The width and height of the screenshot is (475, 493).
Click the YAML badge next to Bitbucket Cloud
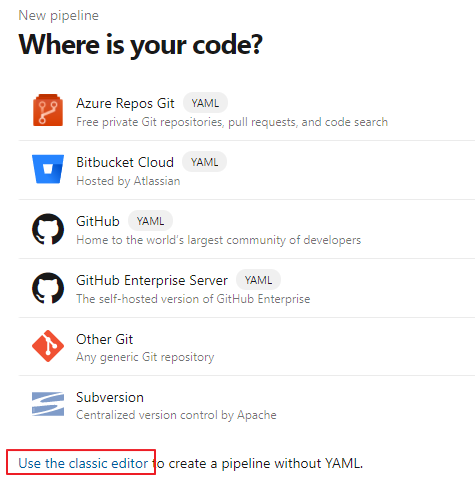[x=204, y=162]
